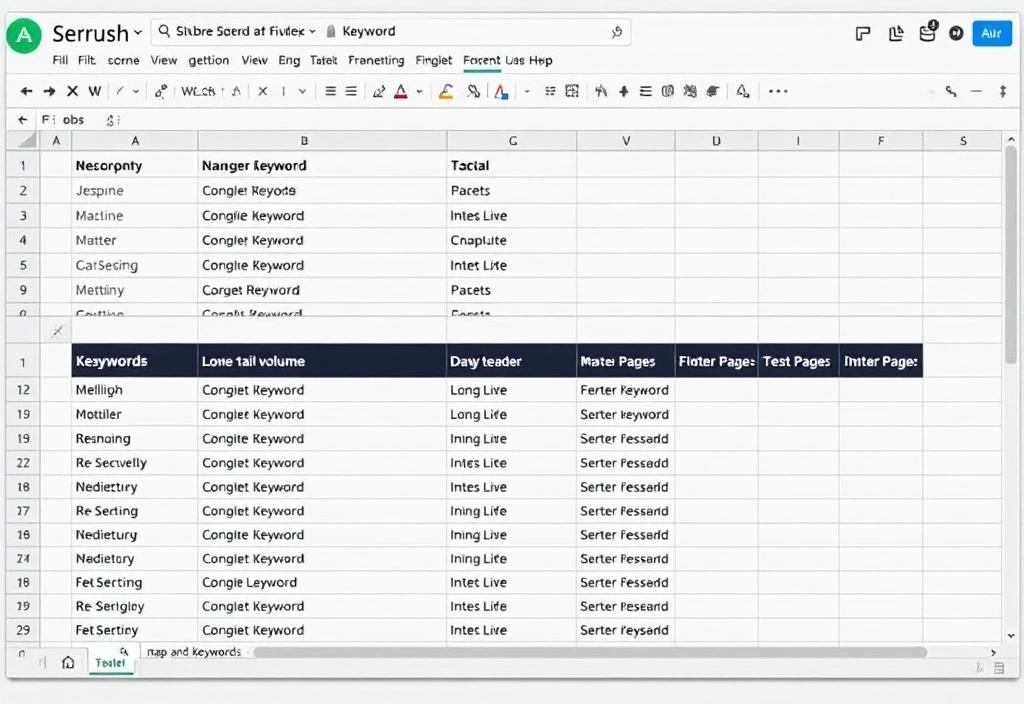
Task: Click the vertical scrollbar thumb
Action: click(x=1011, y=255)
